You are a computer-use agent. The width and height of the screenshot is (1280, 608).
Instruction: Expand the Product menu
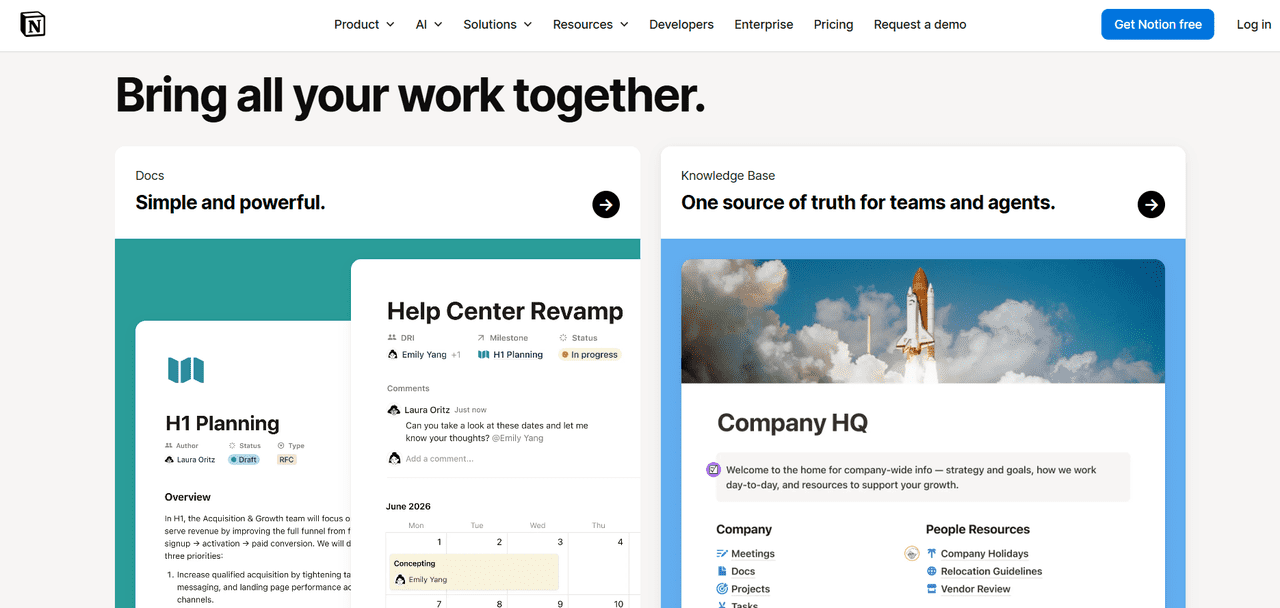[364, 24]
